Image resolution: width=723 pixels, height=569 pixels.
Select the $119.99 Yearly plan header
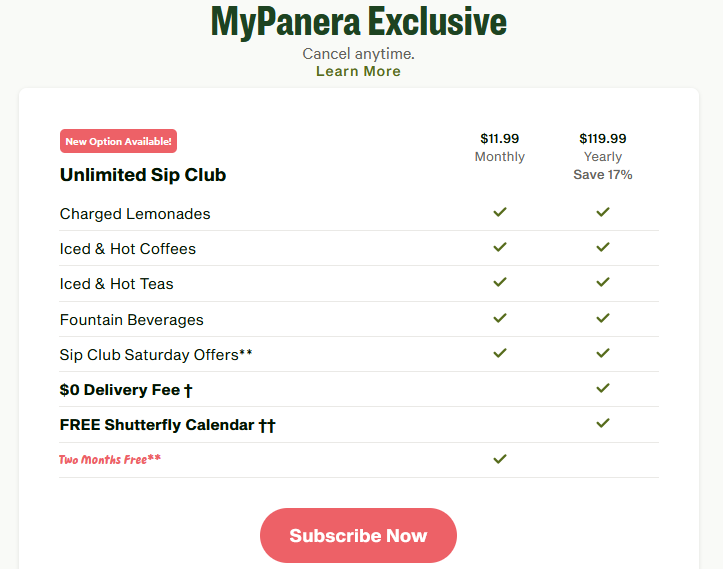tap(603, 147)
